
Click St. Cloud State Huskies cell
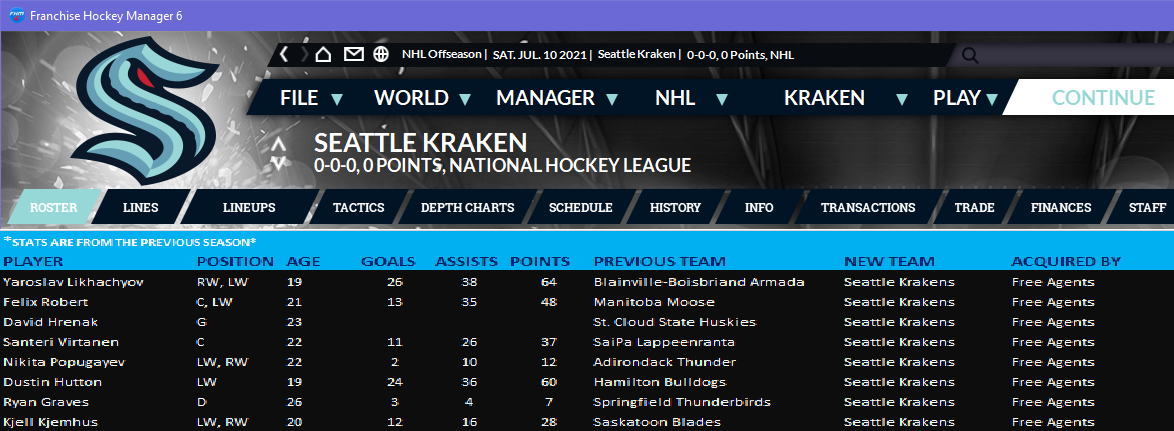pyautogui.click(x=675, y=322)
